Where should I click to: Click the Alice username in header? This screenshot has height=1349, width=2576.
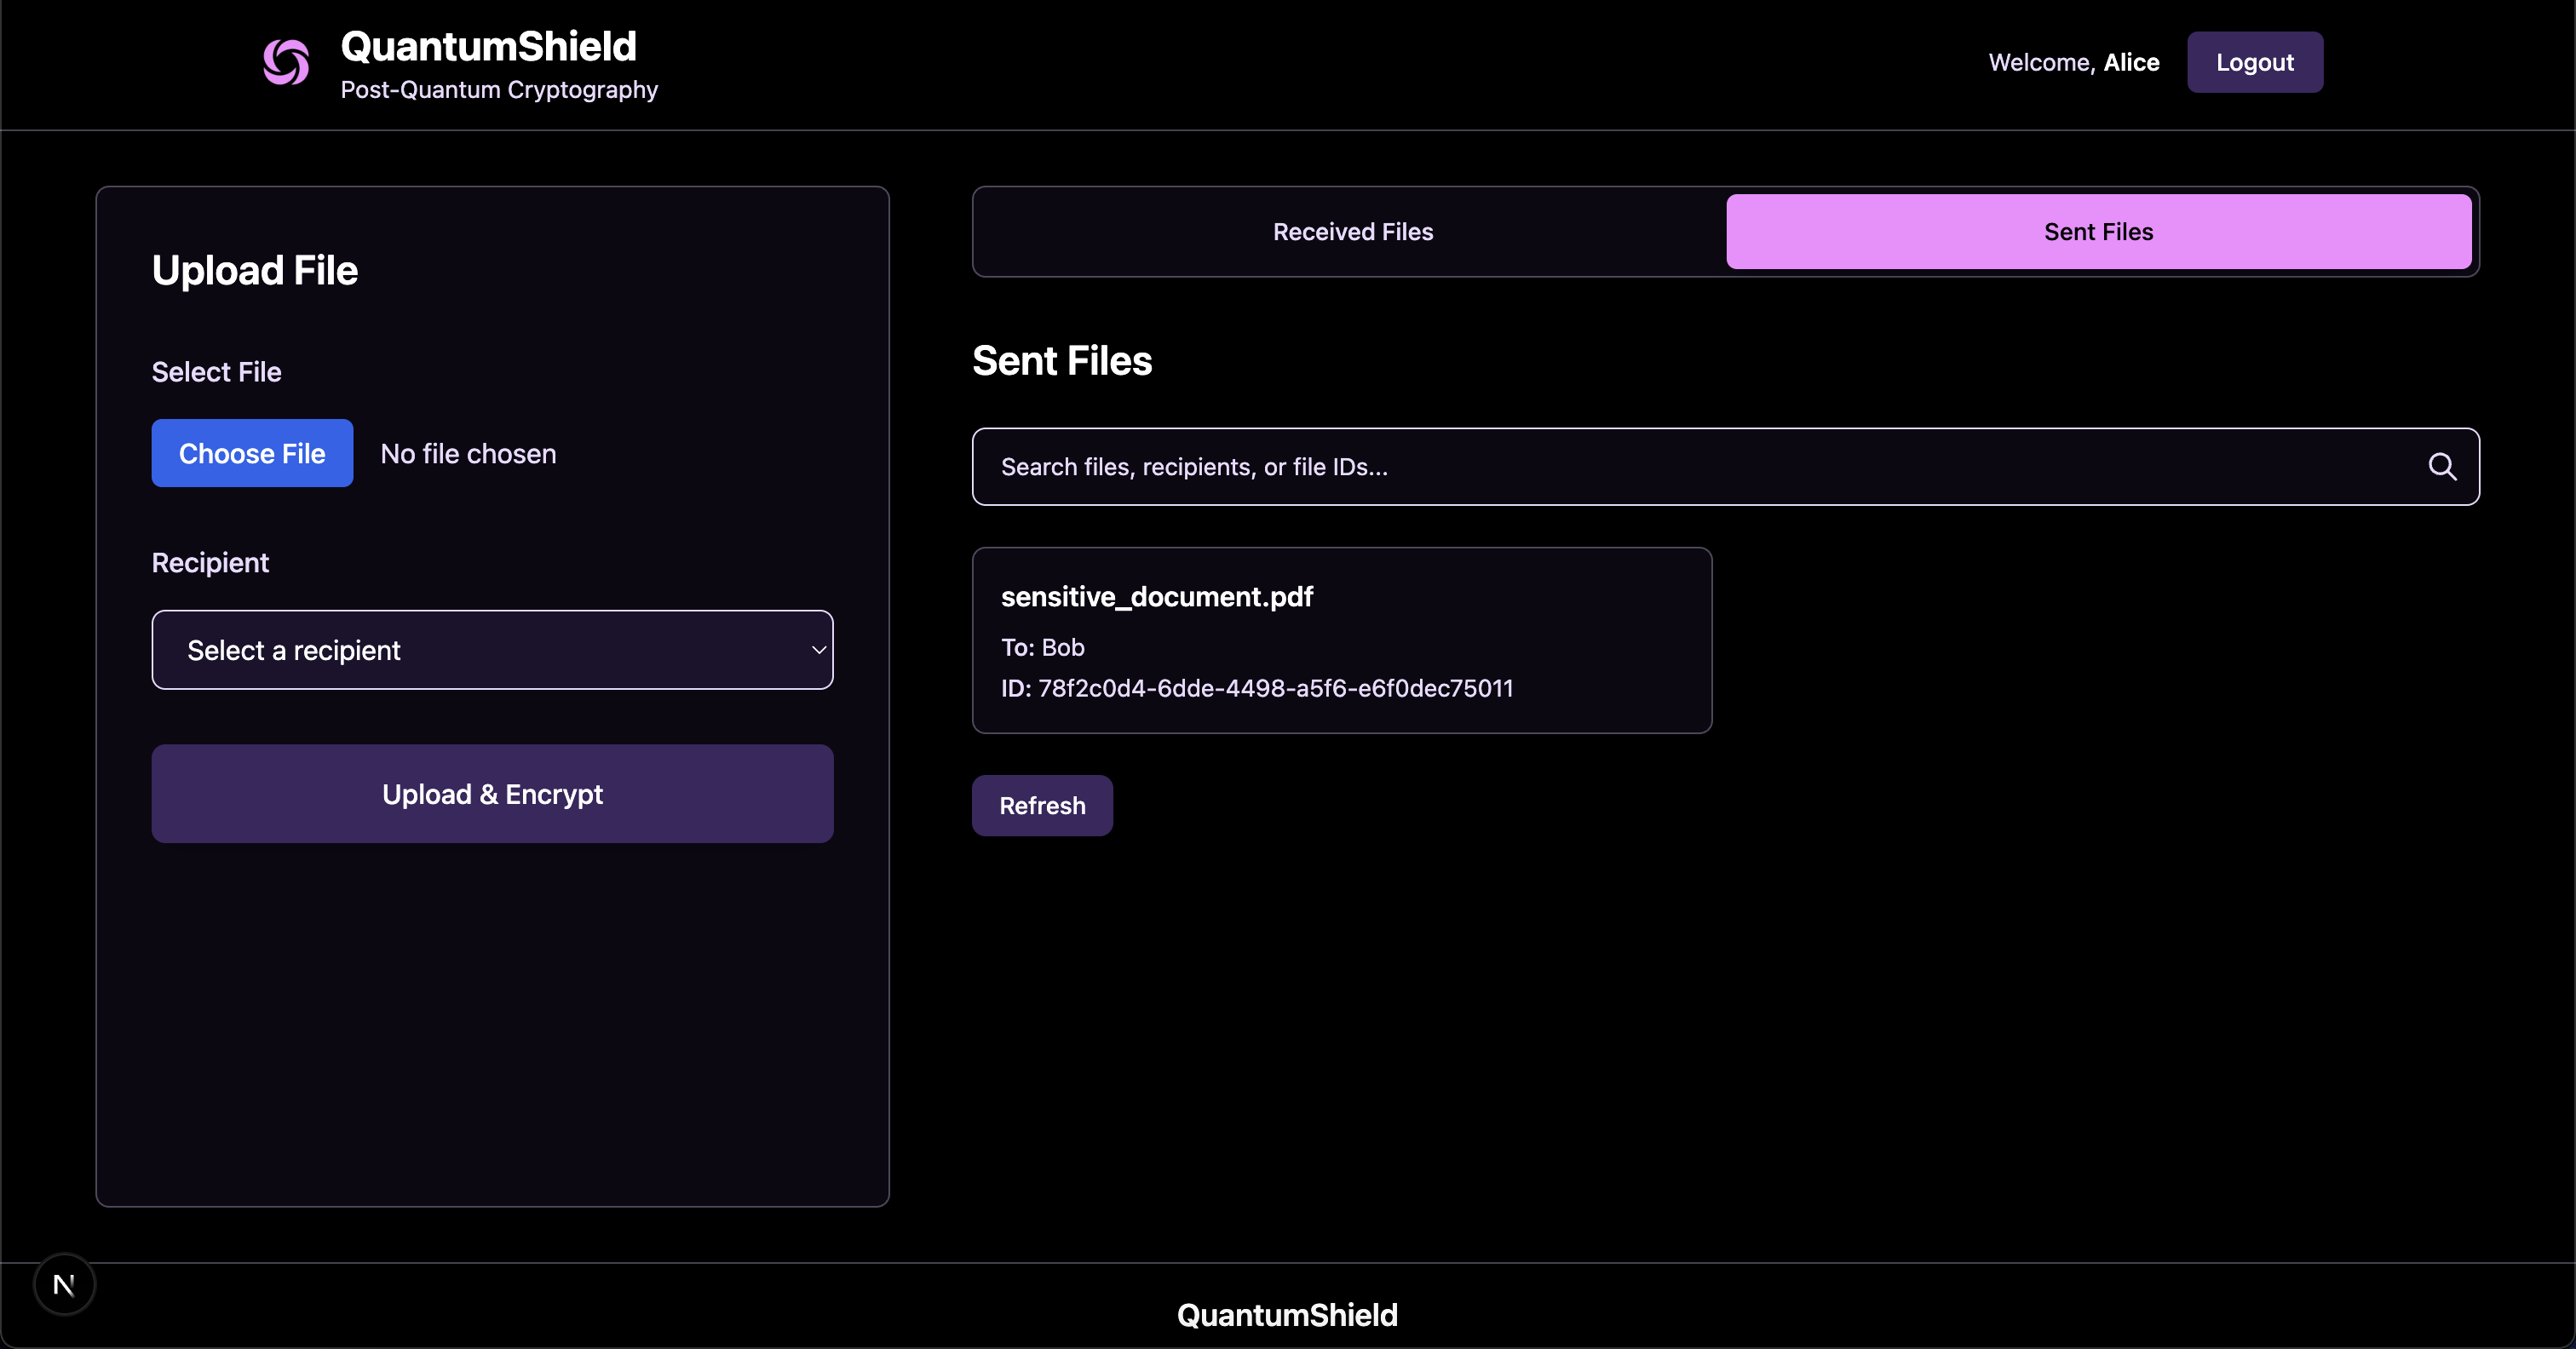(2131, 62)
